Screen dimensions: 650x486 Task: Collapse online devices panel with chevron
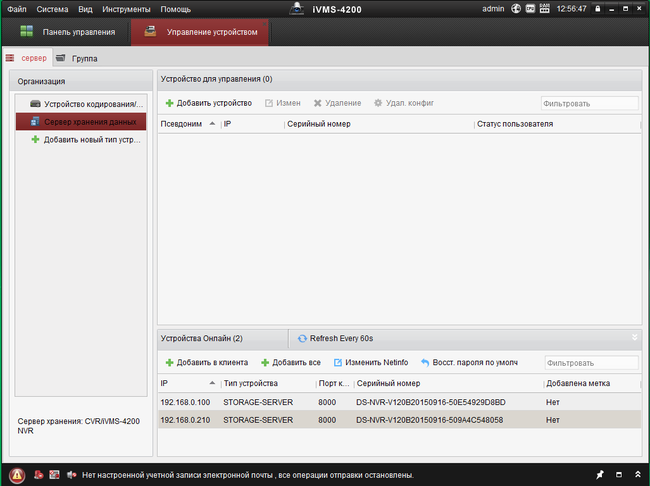(x=634, y=337)
